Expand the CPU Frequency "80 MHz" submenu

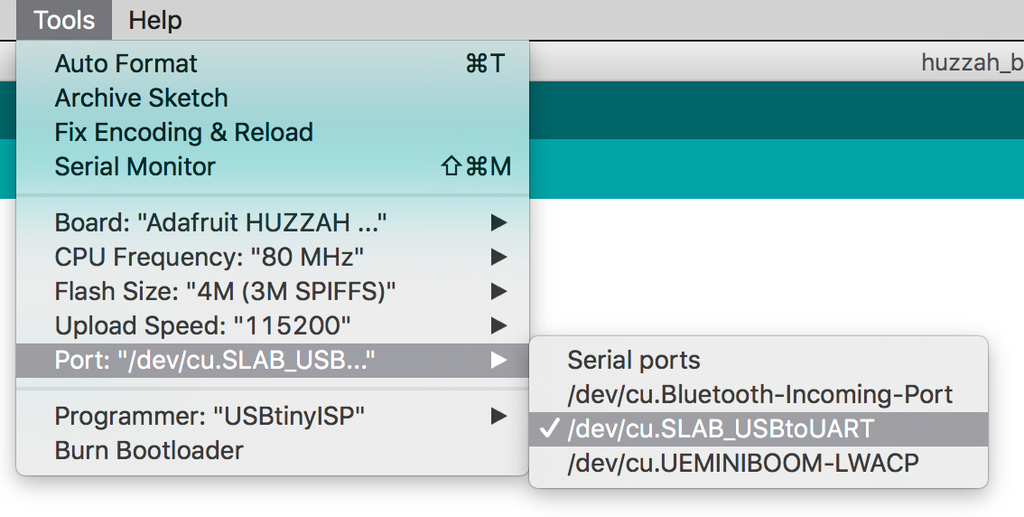pyautogui.click(x=209, y=257)
